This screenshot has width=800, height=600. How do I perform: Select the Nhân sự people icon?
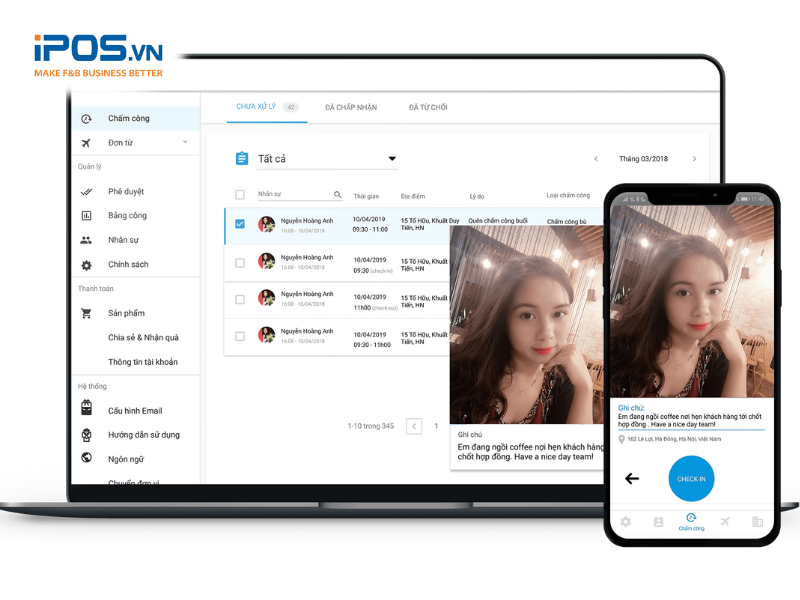(x=87, y=240)
